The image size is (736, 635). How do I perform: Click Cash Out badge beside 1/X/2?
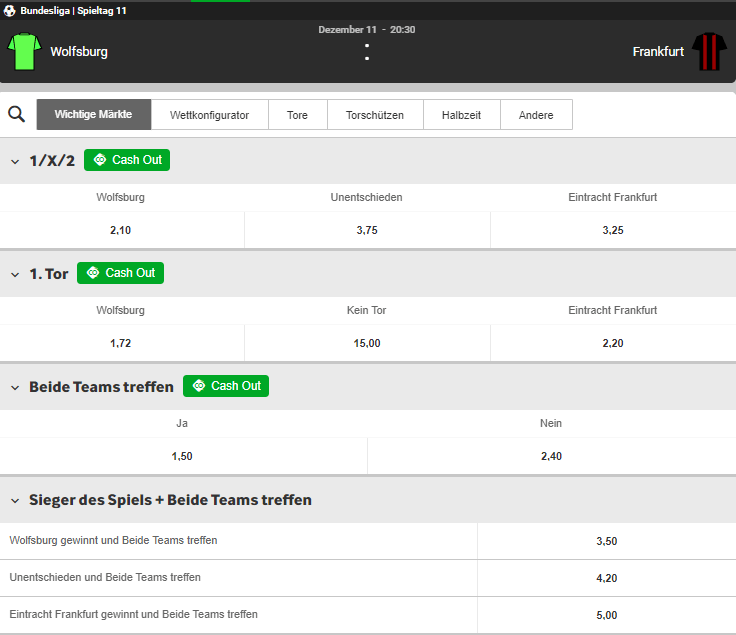(127, 160)
